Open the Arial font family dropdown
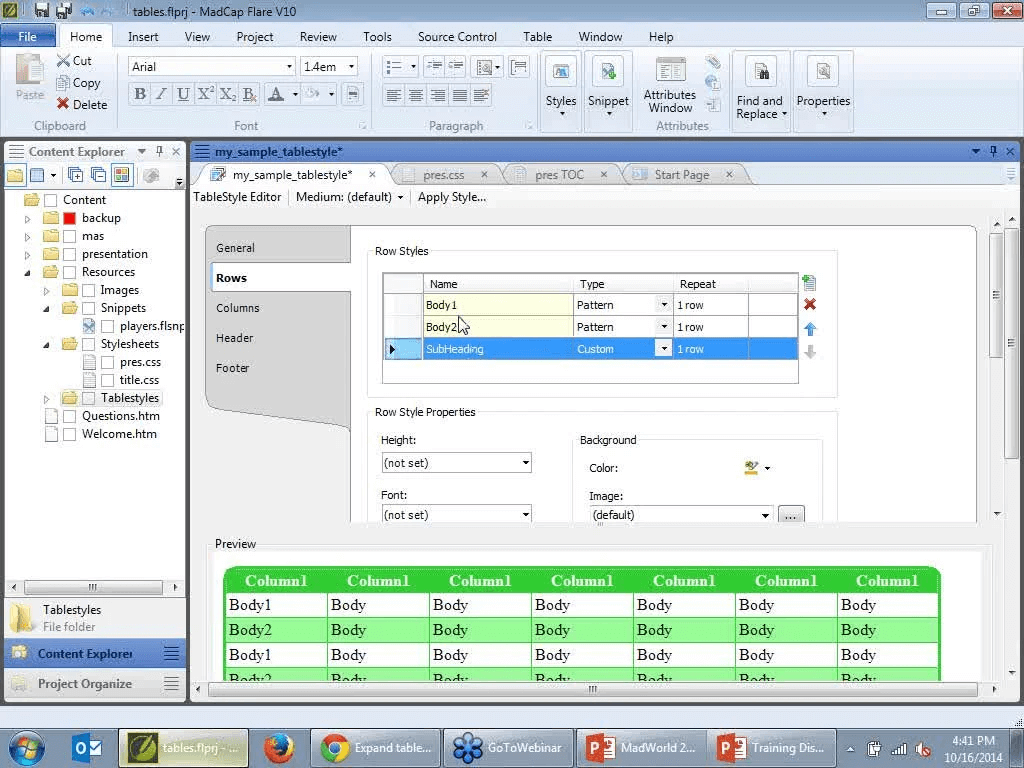 click(x=289, y=67)
